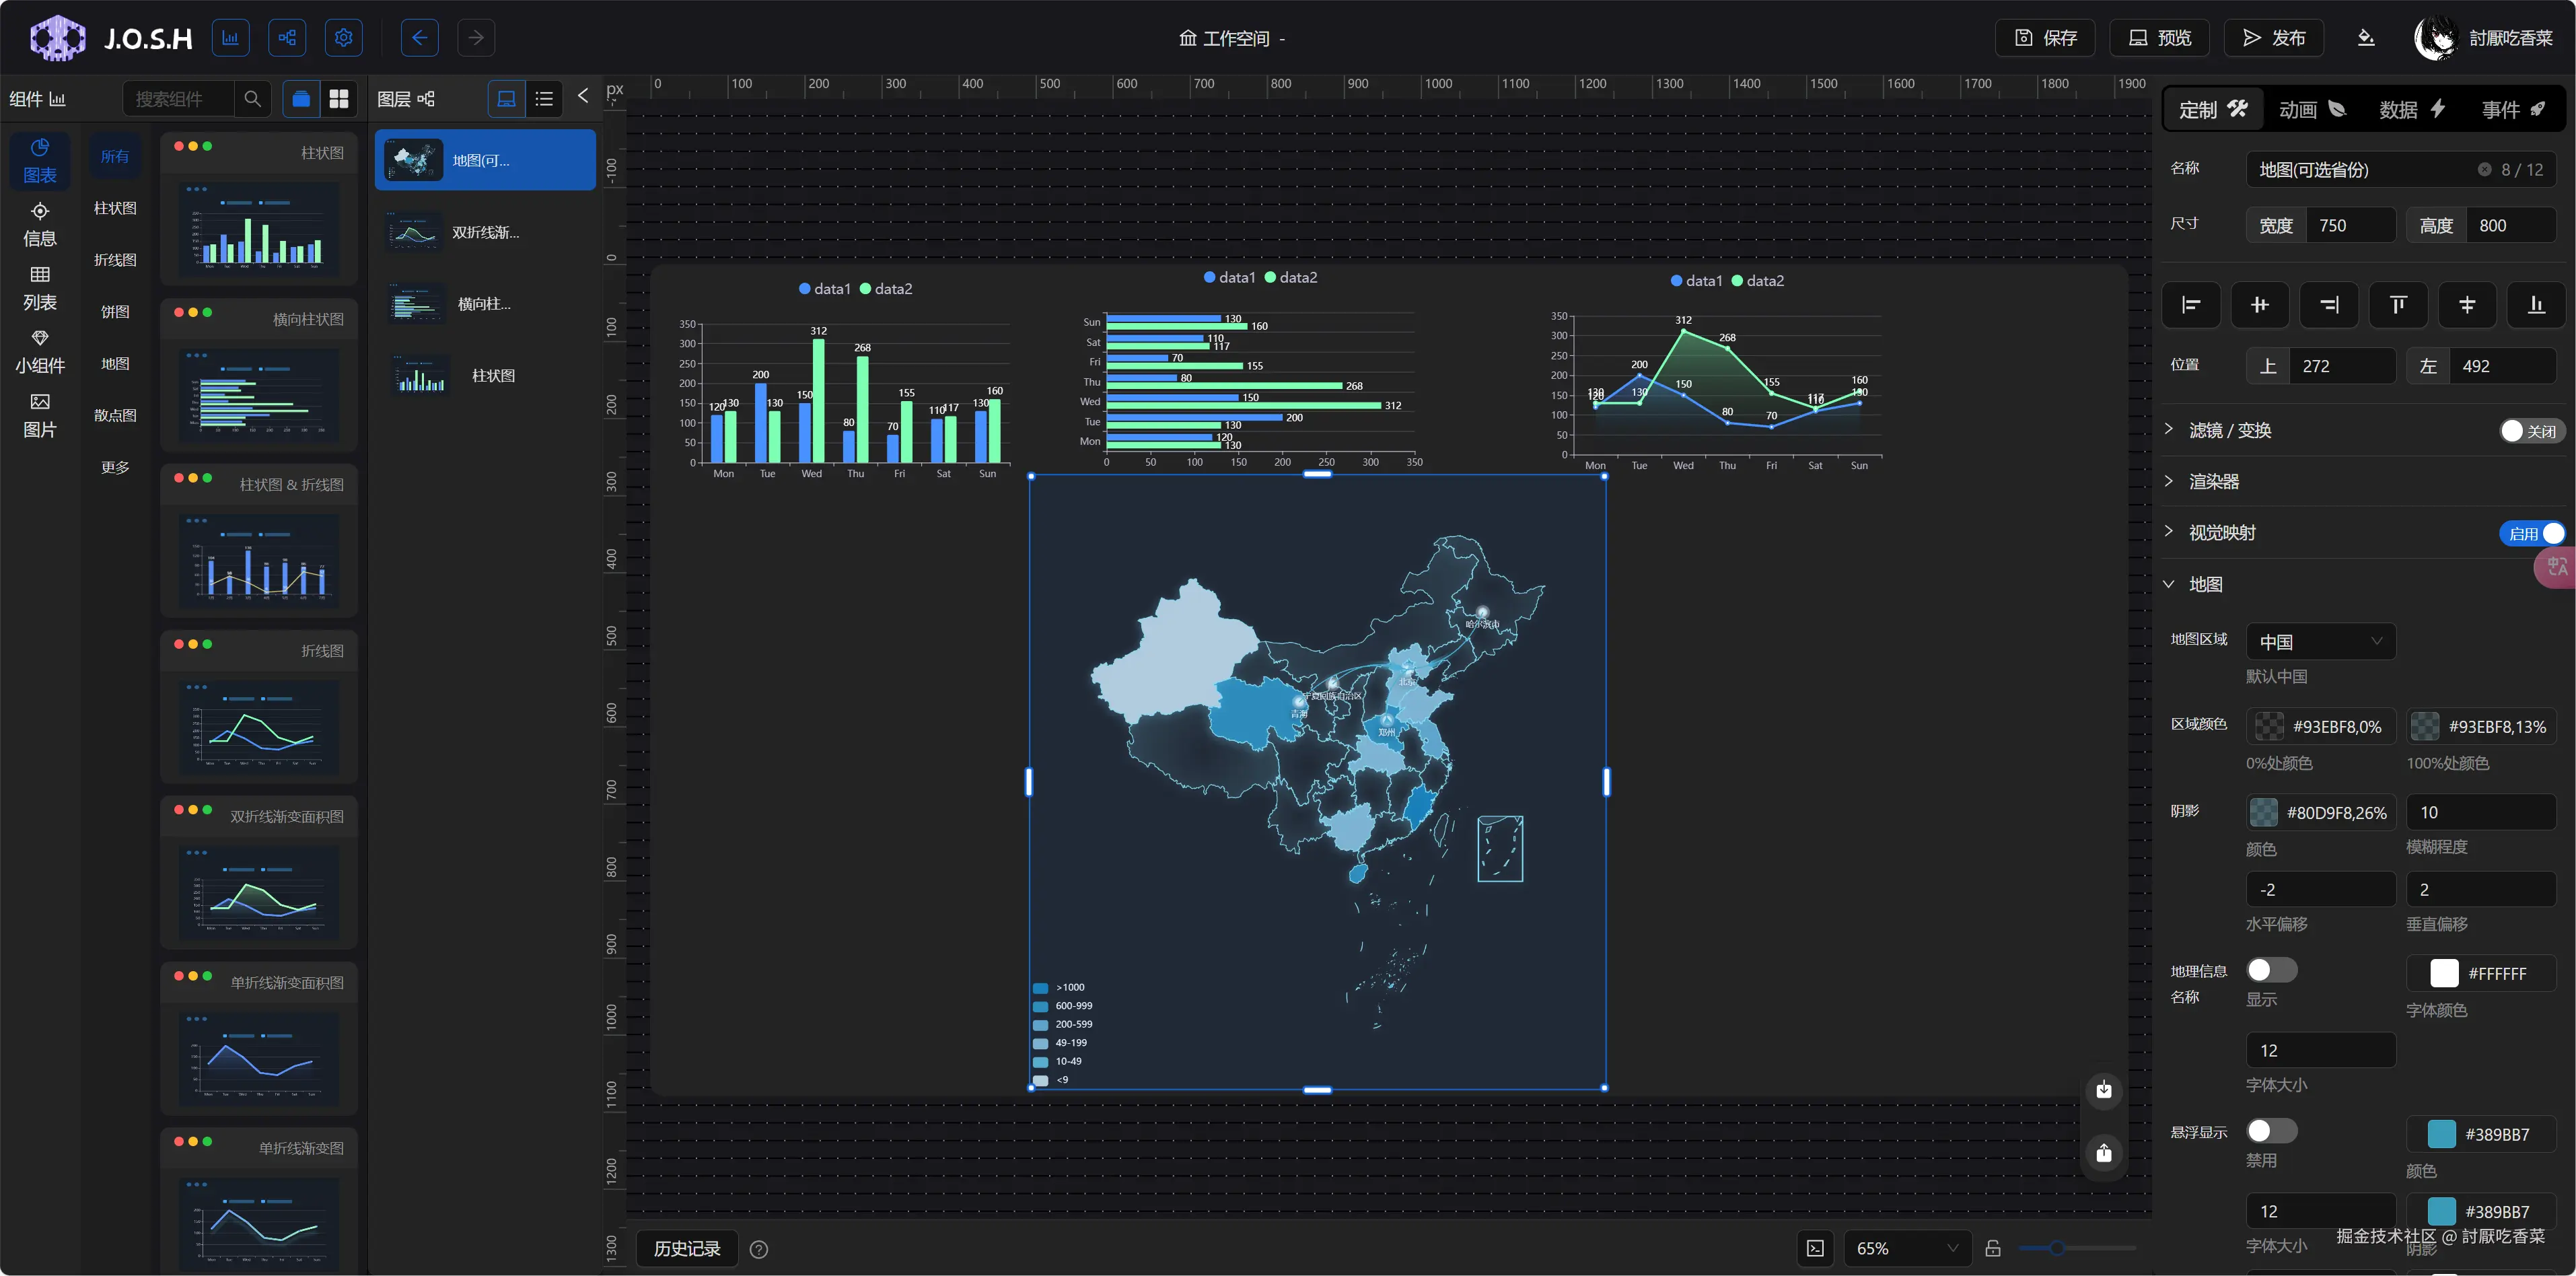Switch component list to grid view icon
Image resolution: width=2576 pixels, height=1276 pixels.
(339, 99)
